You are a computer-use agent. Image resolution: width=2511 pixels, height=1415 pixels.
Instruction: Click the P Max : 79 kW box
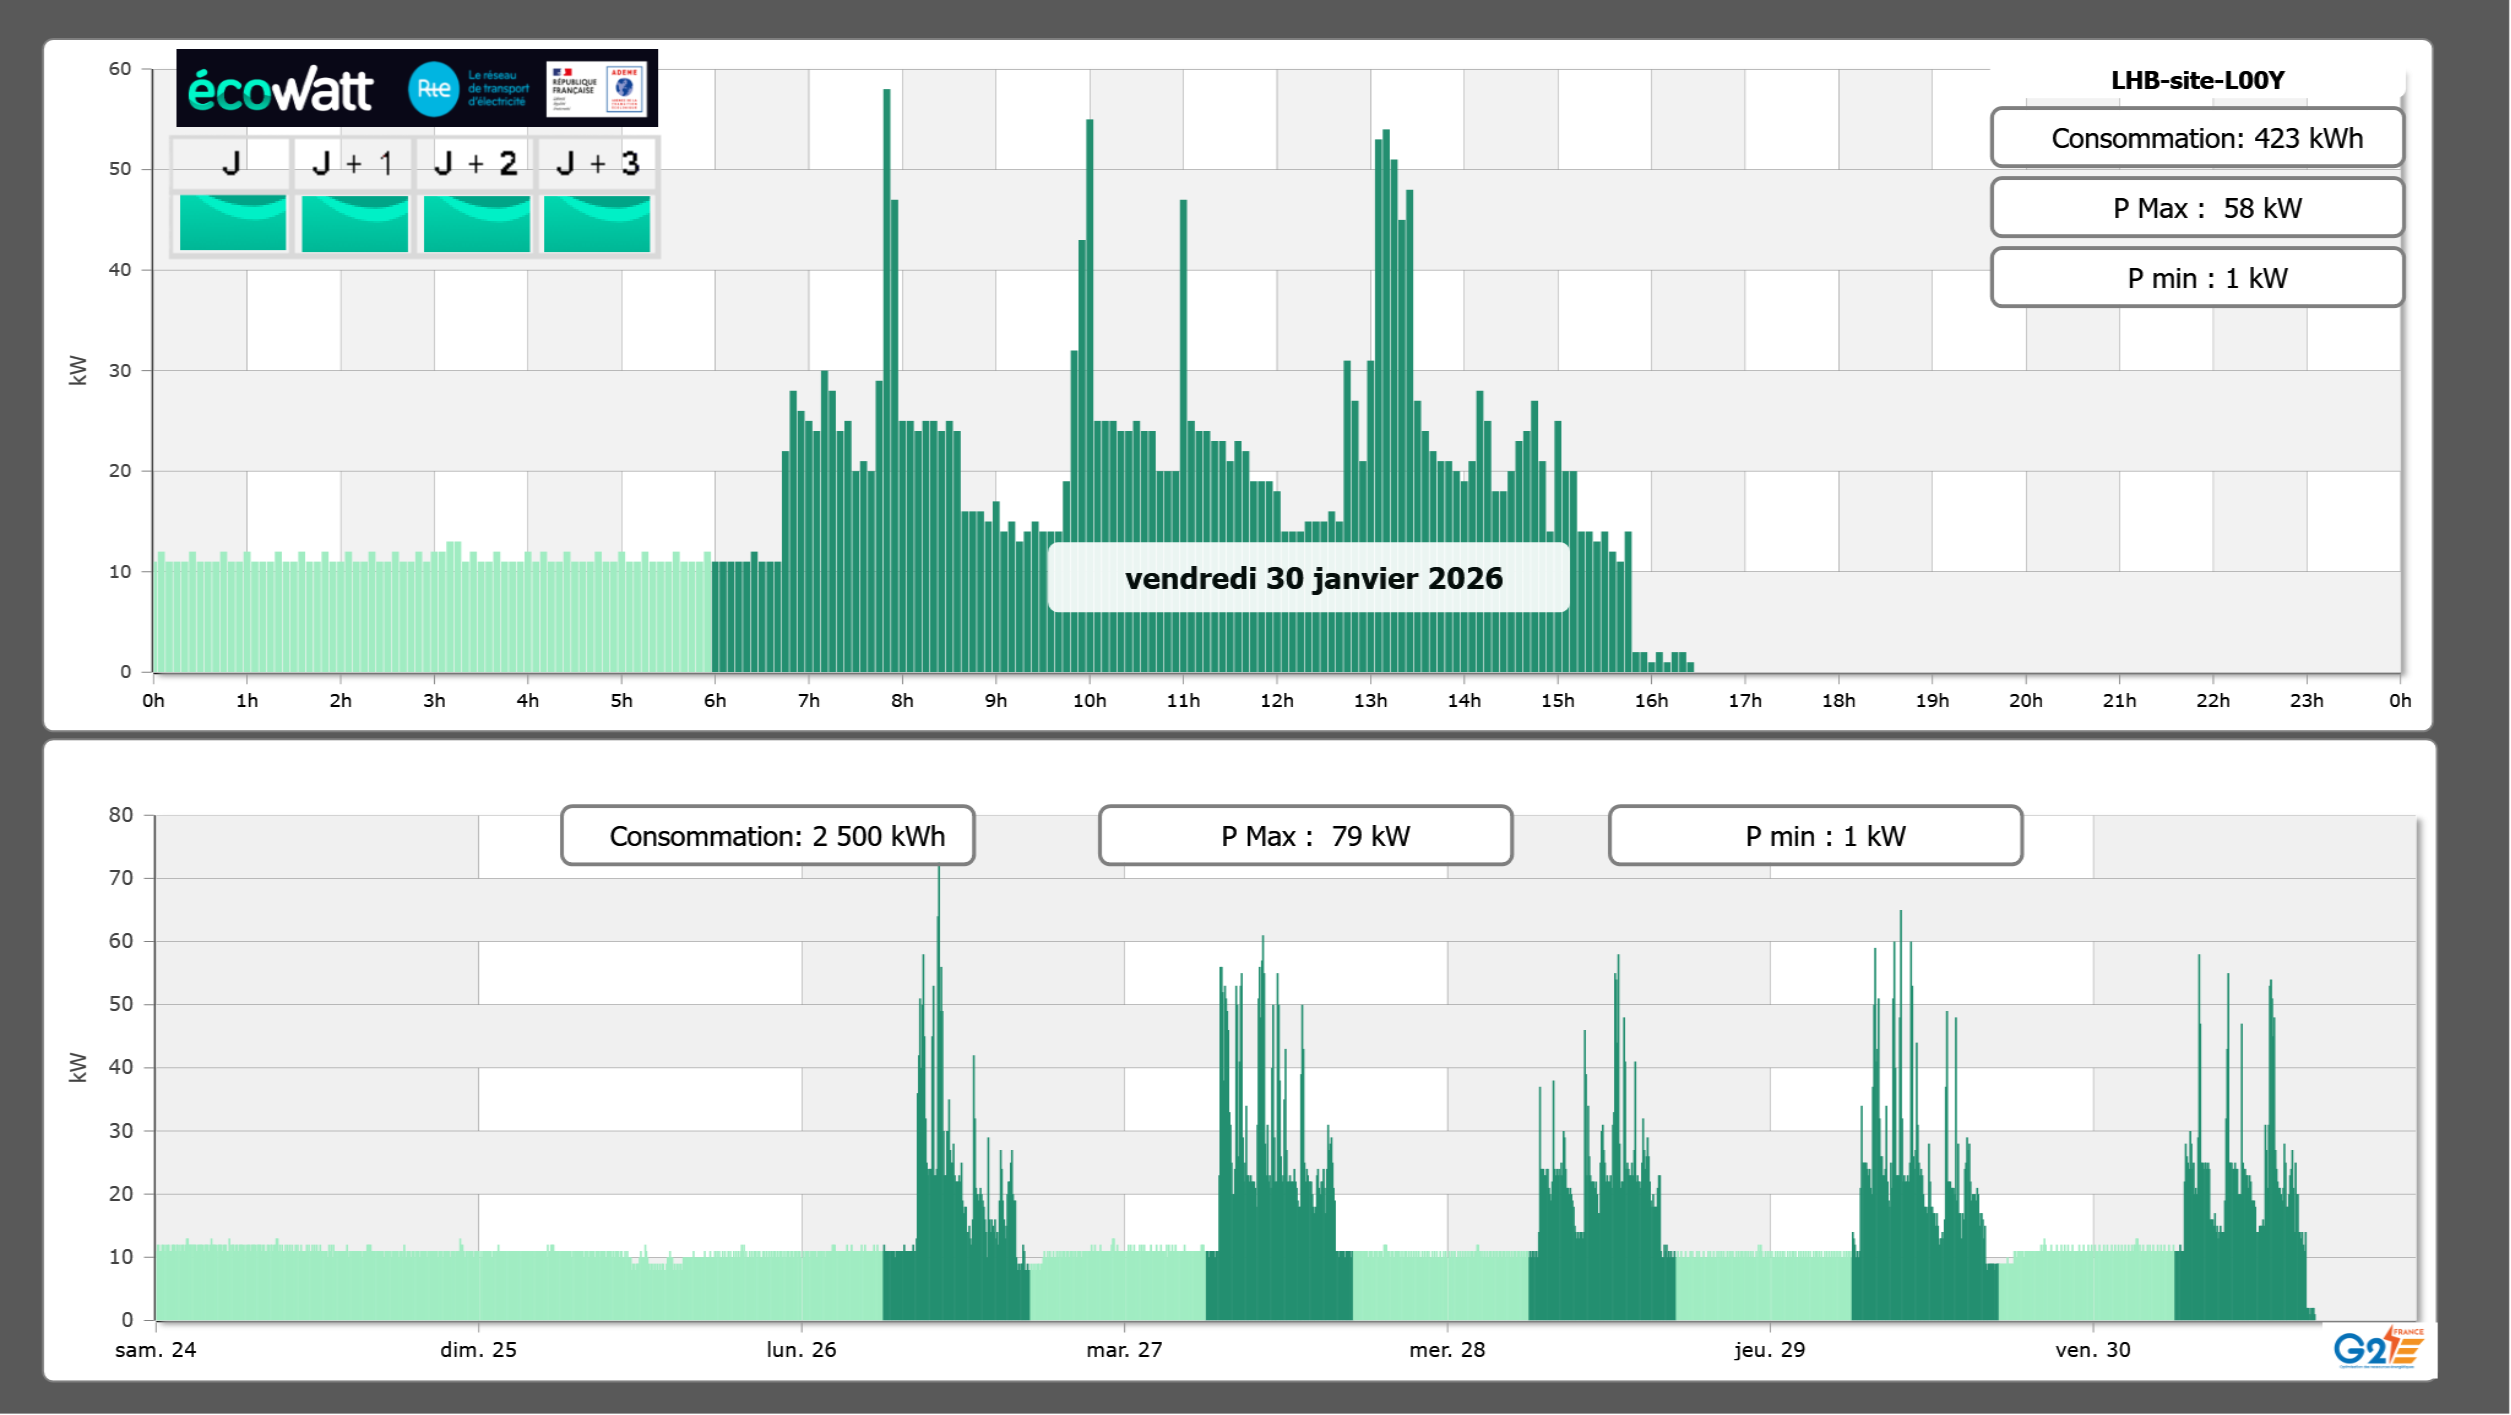(x=1305, y=836)
